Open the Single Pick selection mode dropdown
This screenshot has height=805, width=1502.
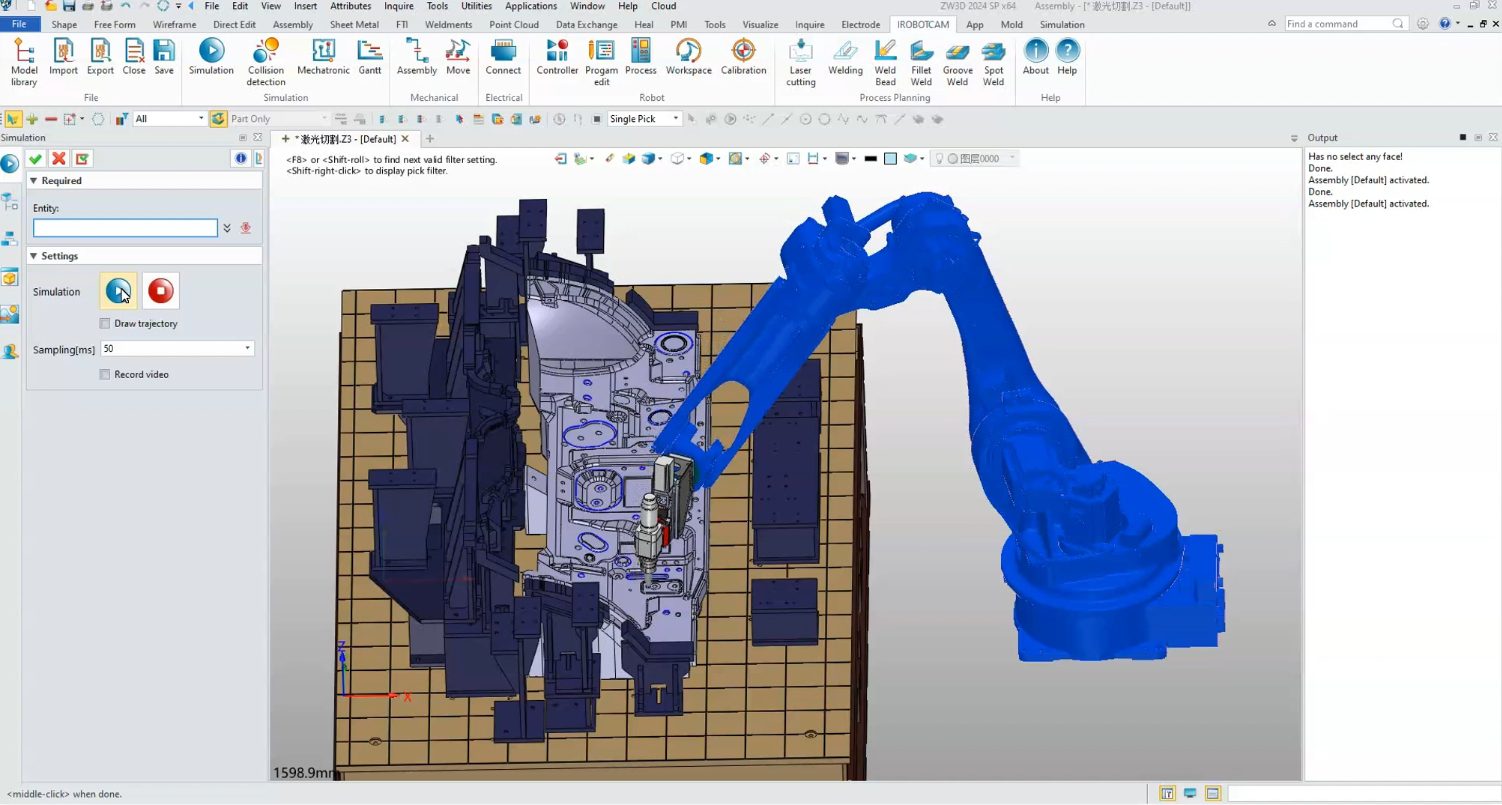[676, 118]
